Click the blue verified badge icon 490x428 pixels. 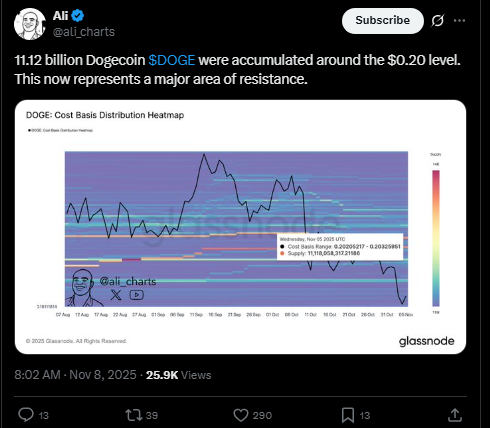[x=78, y=15]
